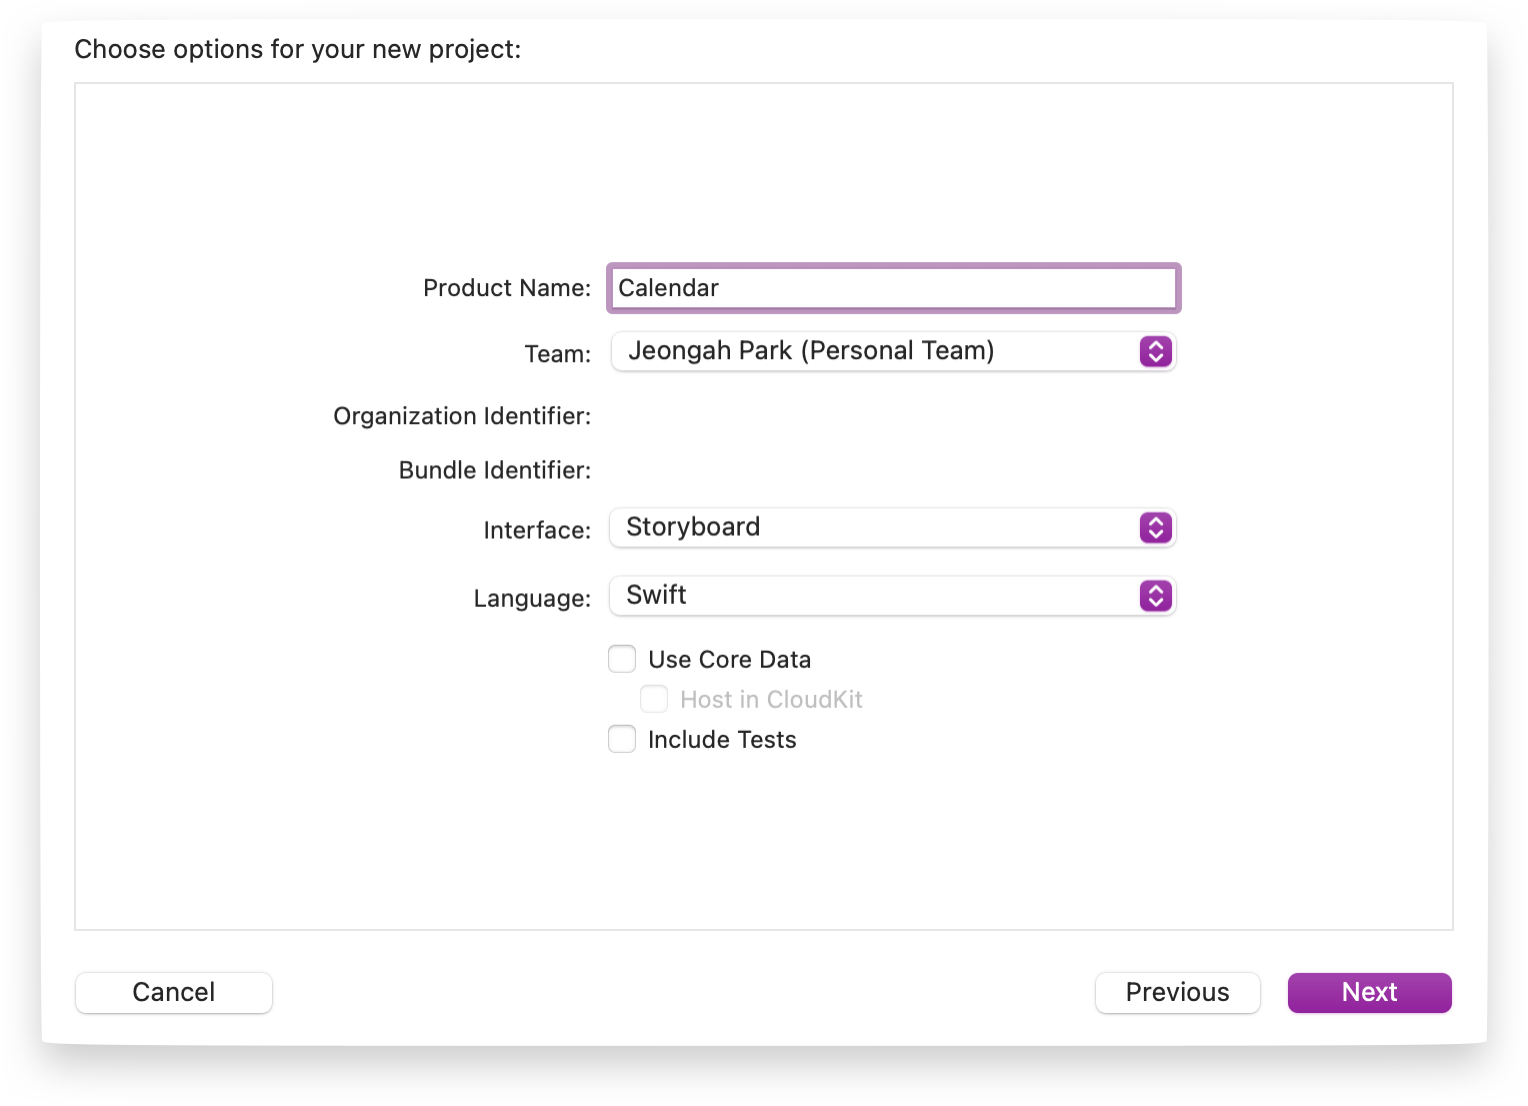
Task: Click the Language label text
Action: (532, 598)
